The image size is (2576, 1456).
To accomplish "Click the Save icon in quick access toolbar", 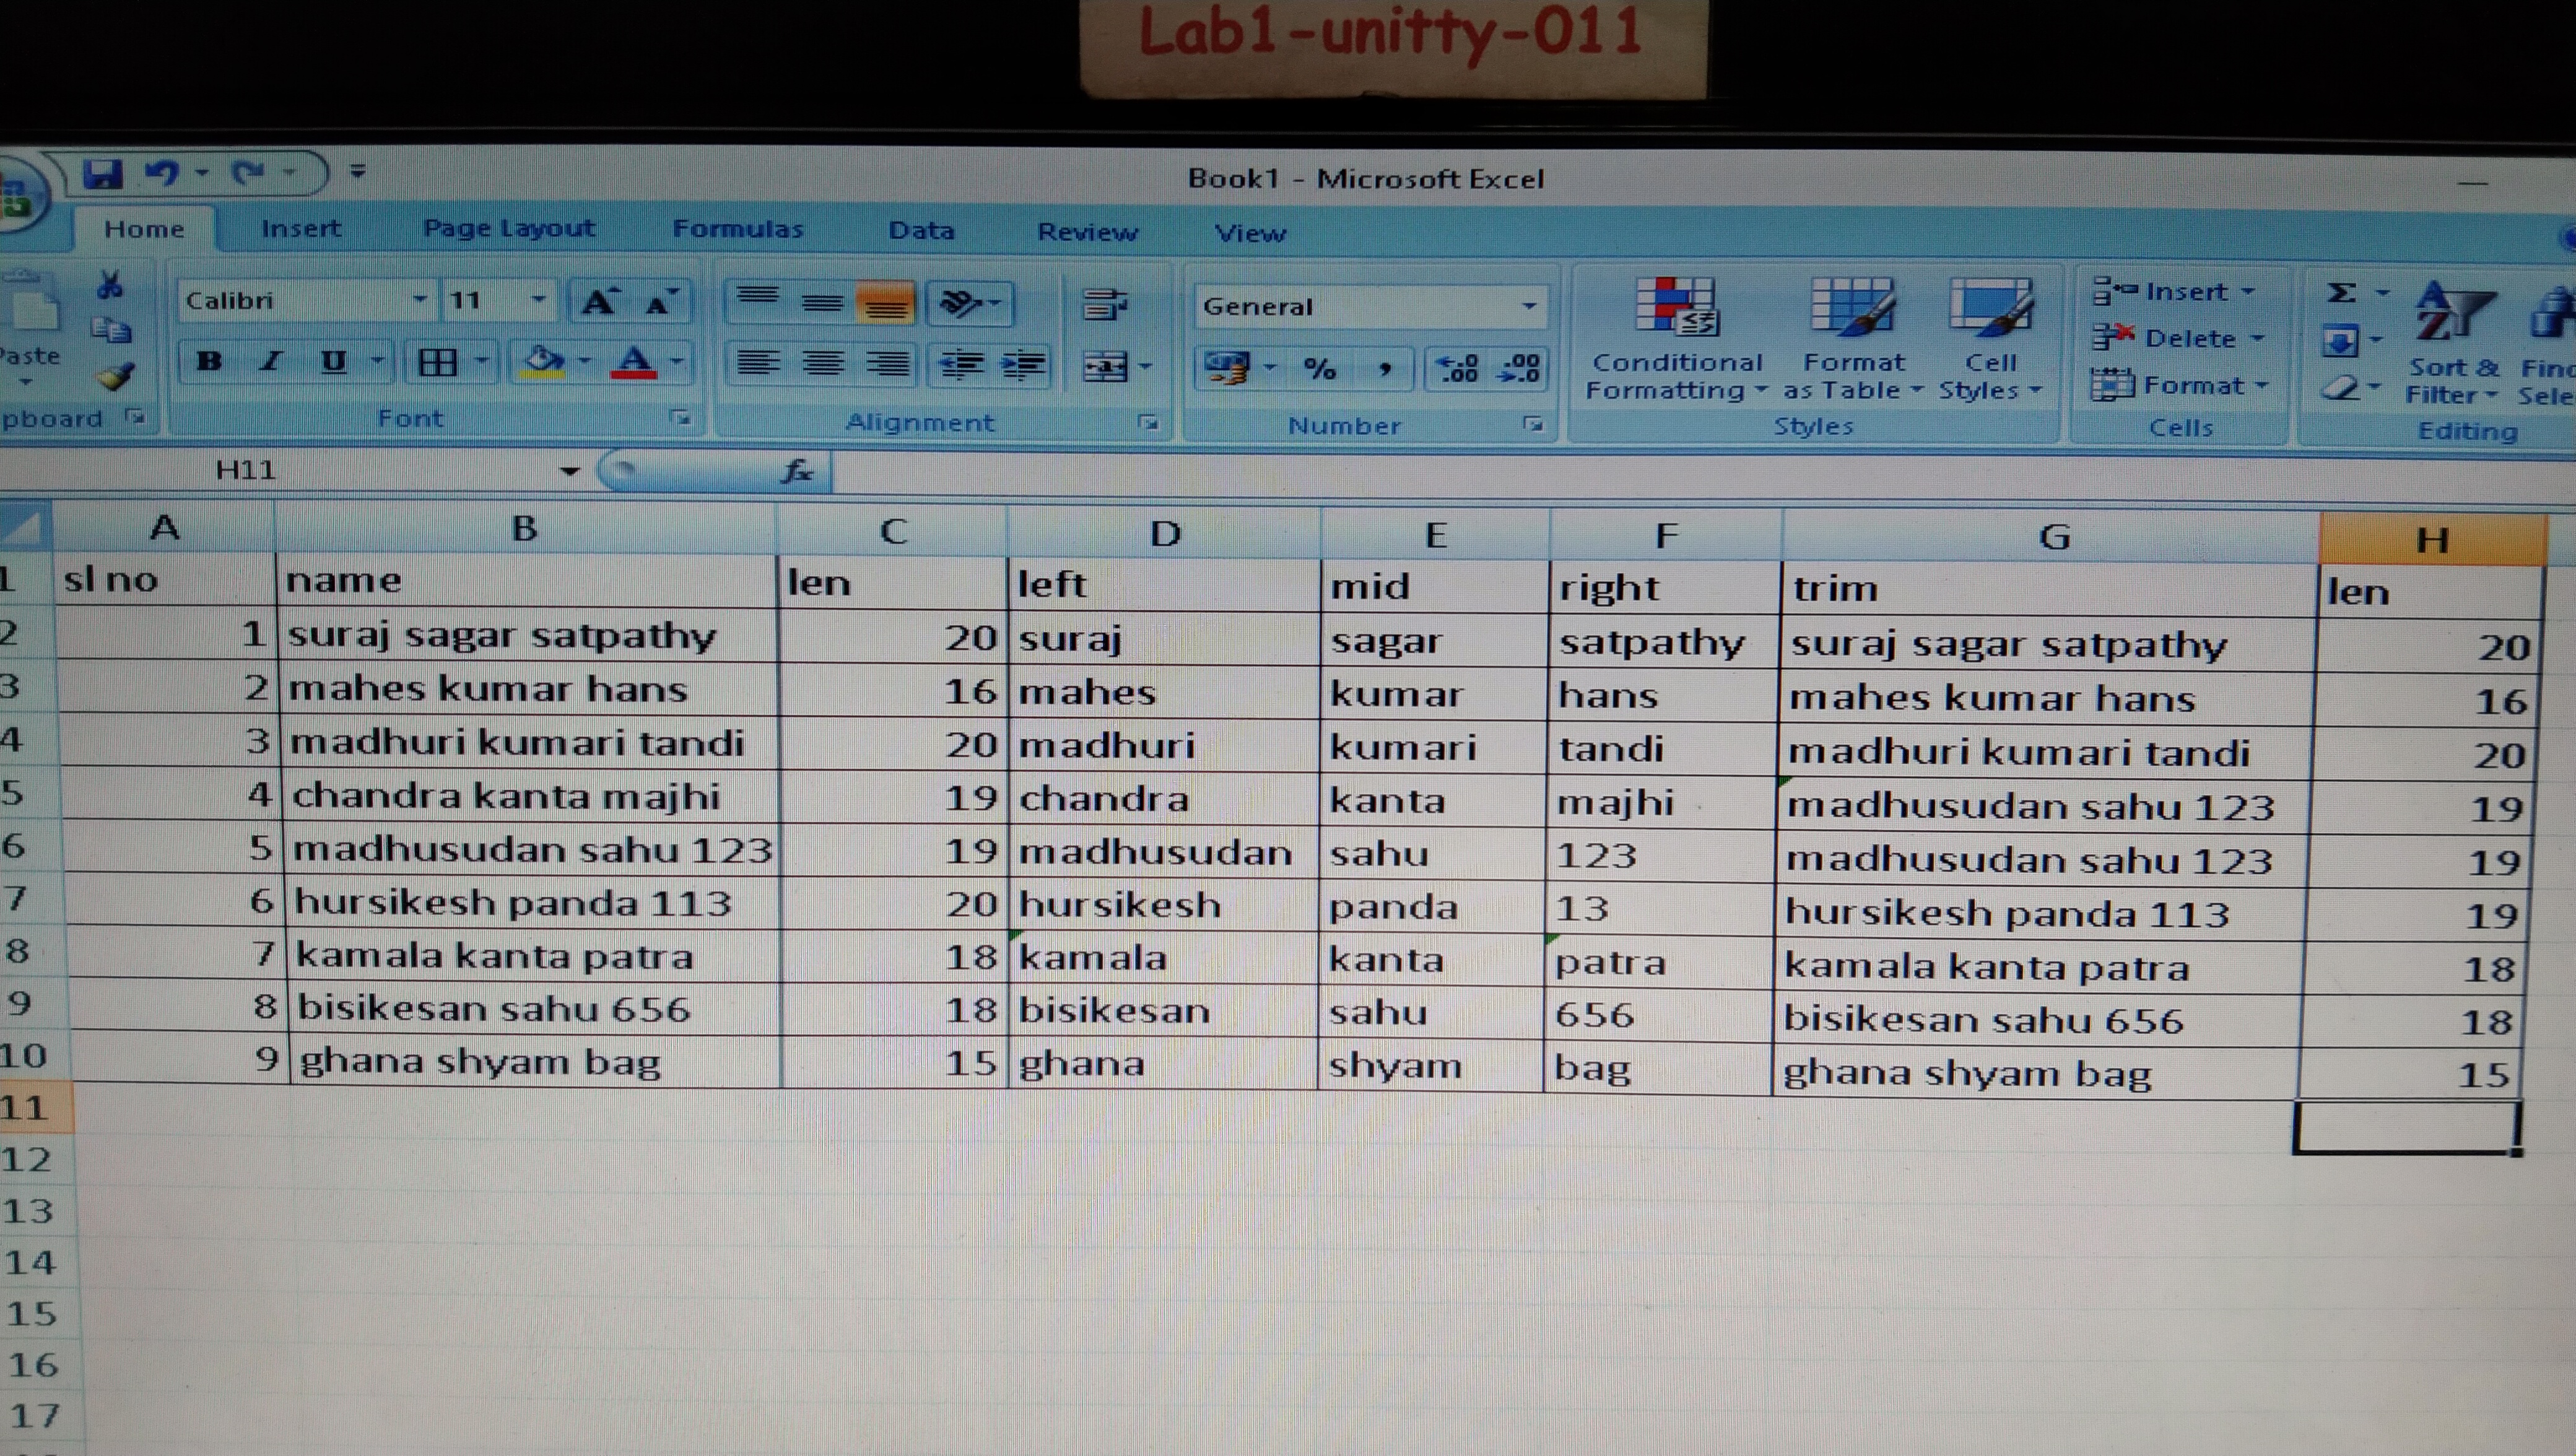I will pos(103,175).
